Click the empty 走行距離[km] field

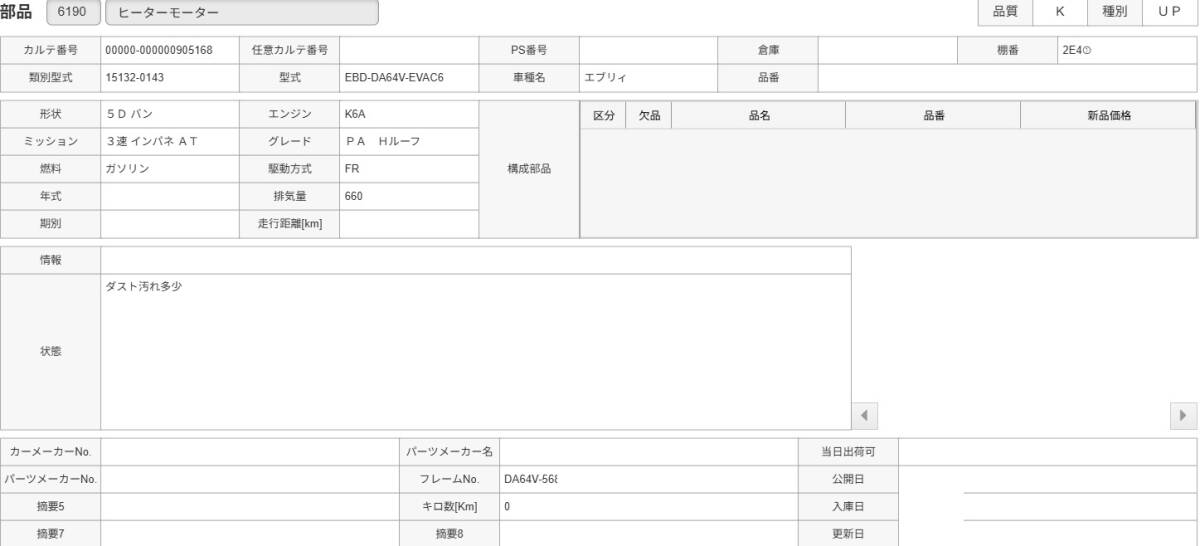[x=408, y=224]
